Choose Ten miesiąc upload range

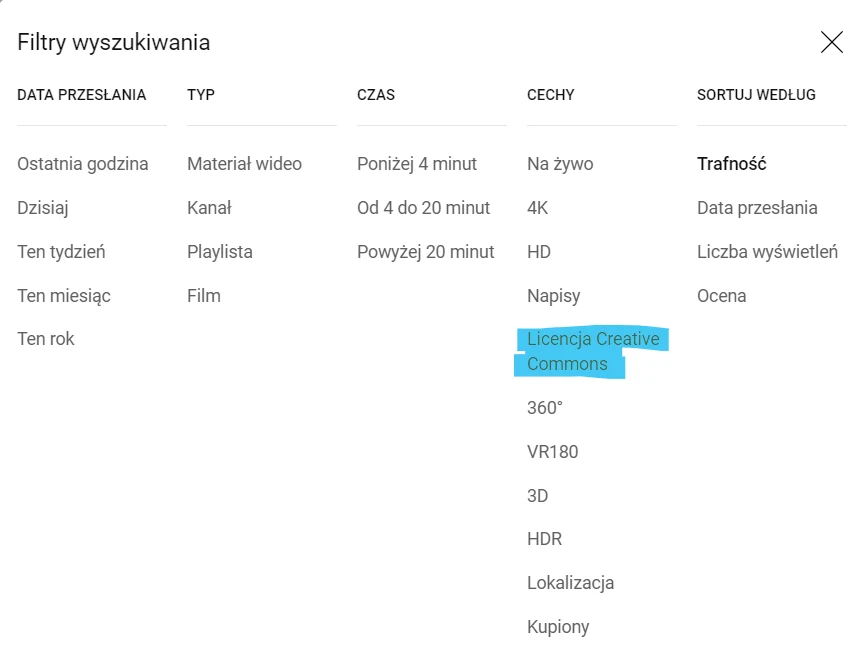(64, 296)
